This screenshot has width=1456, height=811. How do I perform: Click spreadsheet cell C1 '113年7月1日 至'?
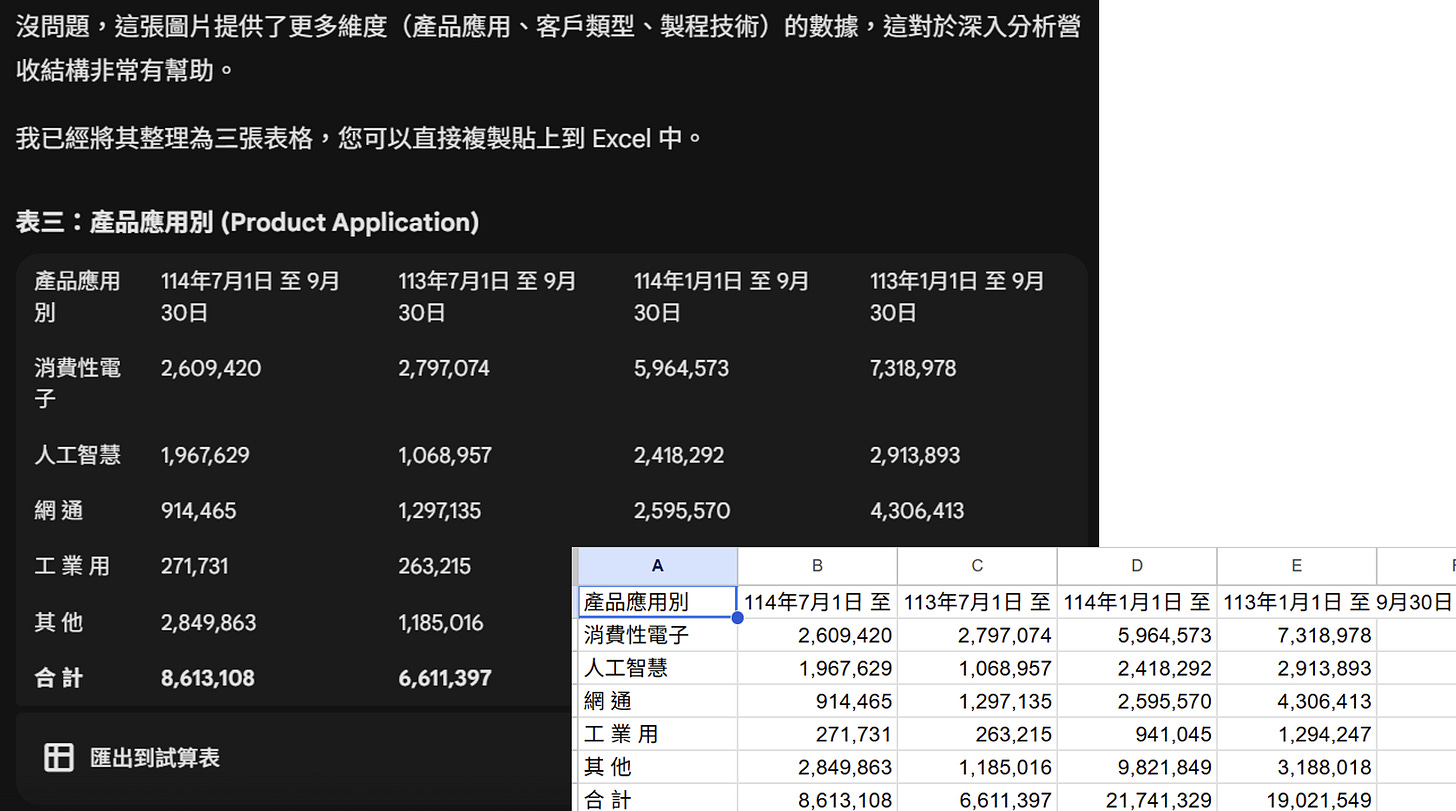977,602
